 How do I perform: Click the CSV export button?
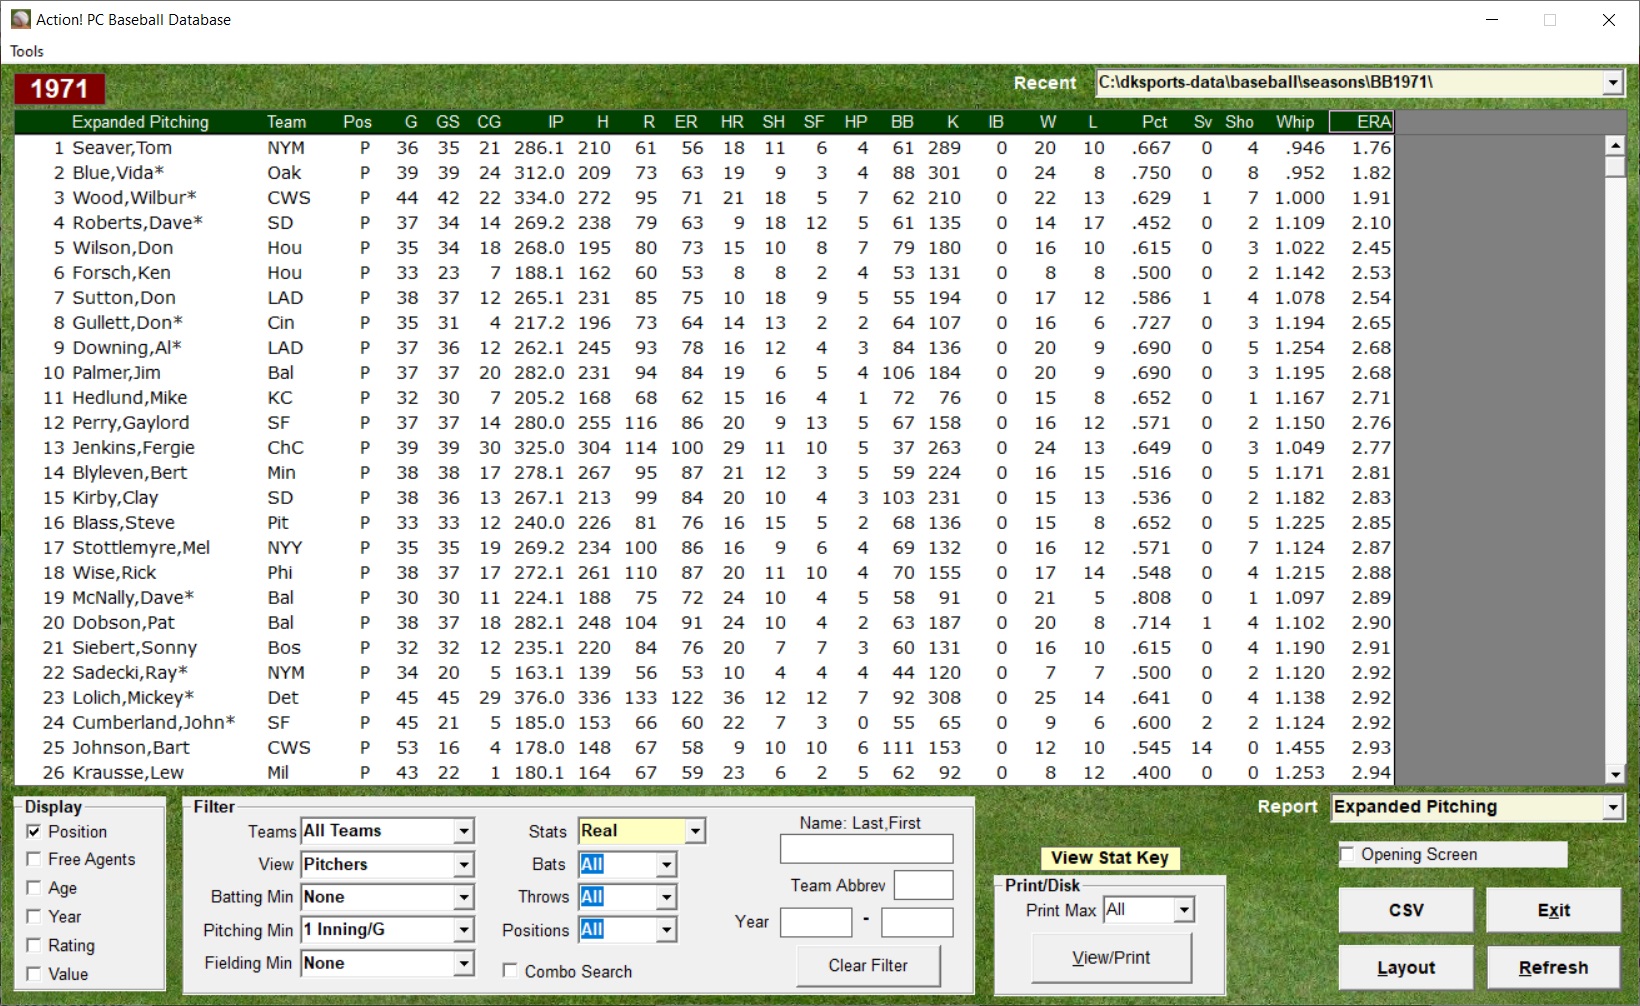click(1405, 910)
